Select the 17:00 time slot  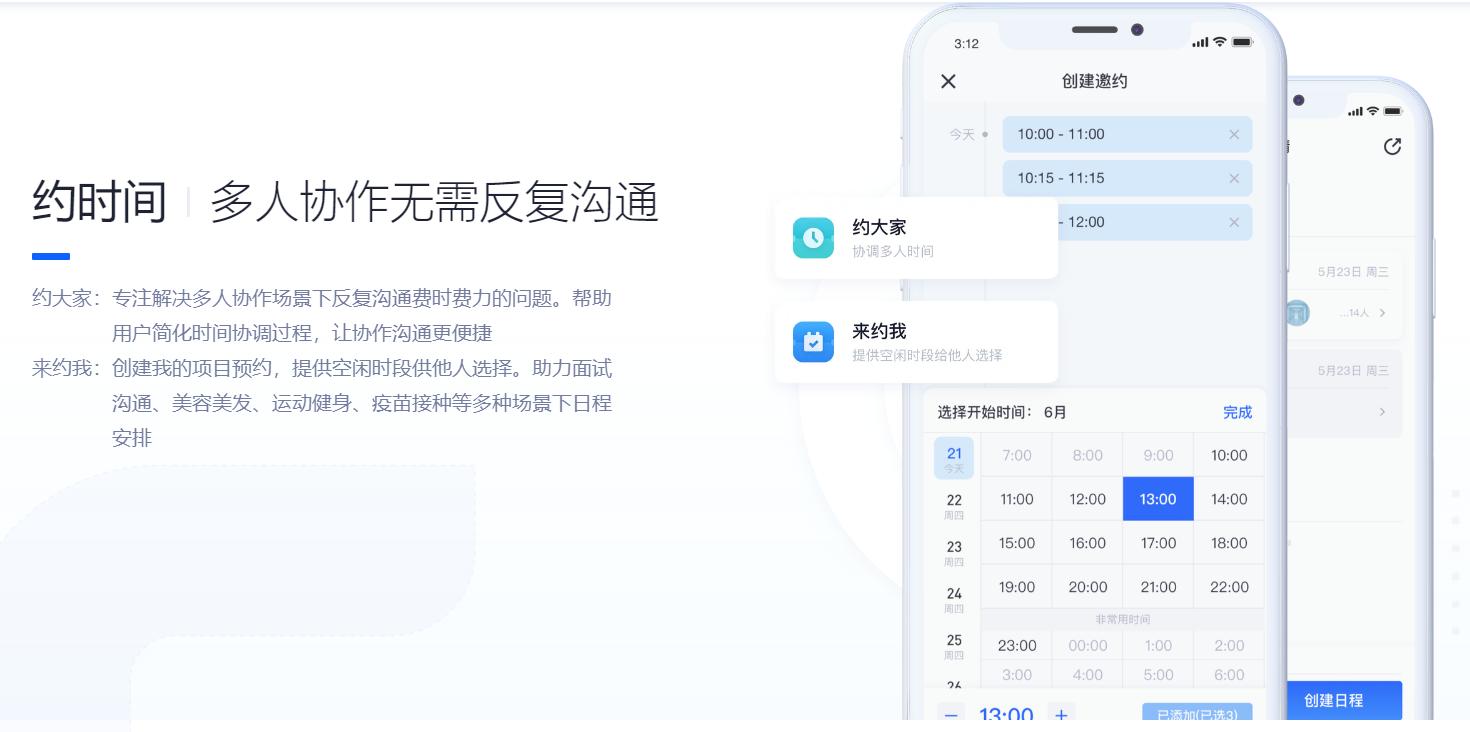click(1158, 543)
